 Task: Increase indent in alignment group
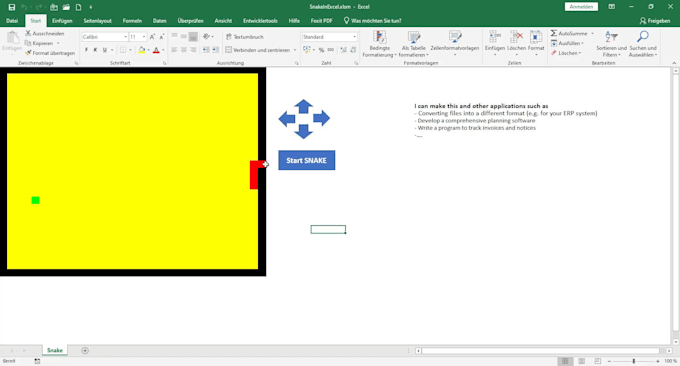pos(216,50)
